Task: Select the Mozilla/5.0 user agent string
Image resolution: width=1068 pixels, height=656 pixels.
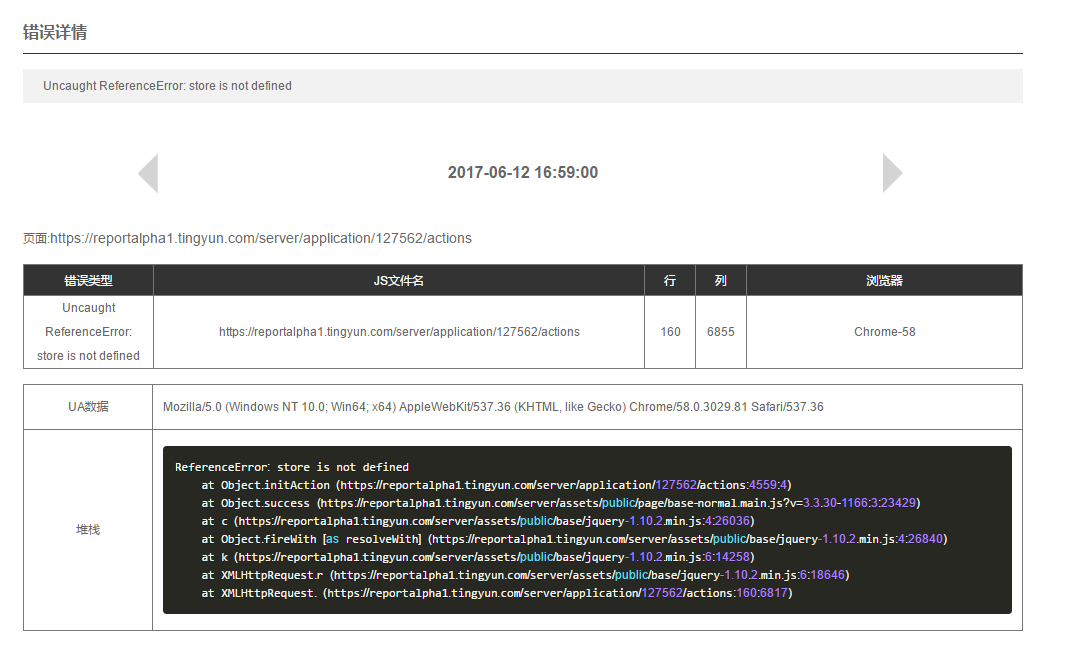Action: point(493,407)
